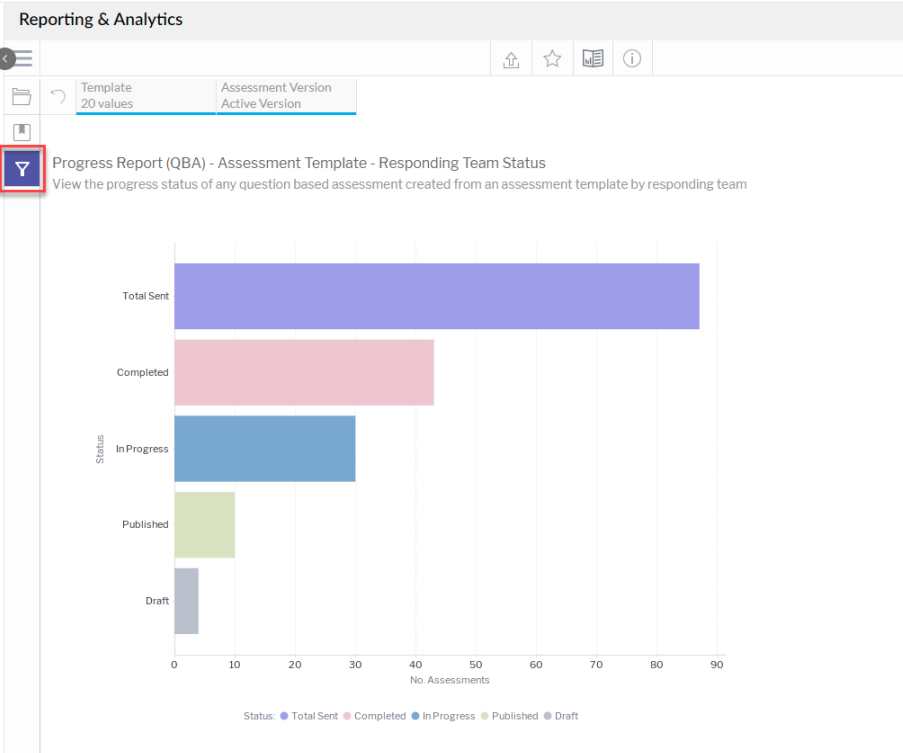Click the In Progress legend color swatch
The width and height of the screenshot is (903, 753).
coord(417,716)
